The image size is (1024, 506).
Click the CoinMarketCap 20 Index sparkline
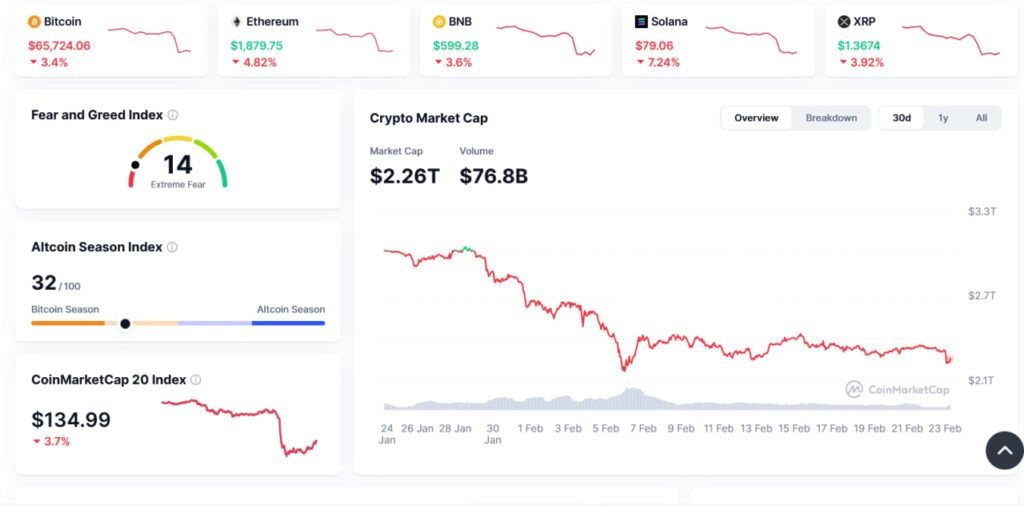pyautogui.click(x=239, y=427)
